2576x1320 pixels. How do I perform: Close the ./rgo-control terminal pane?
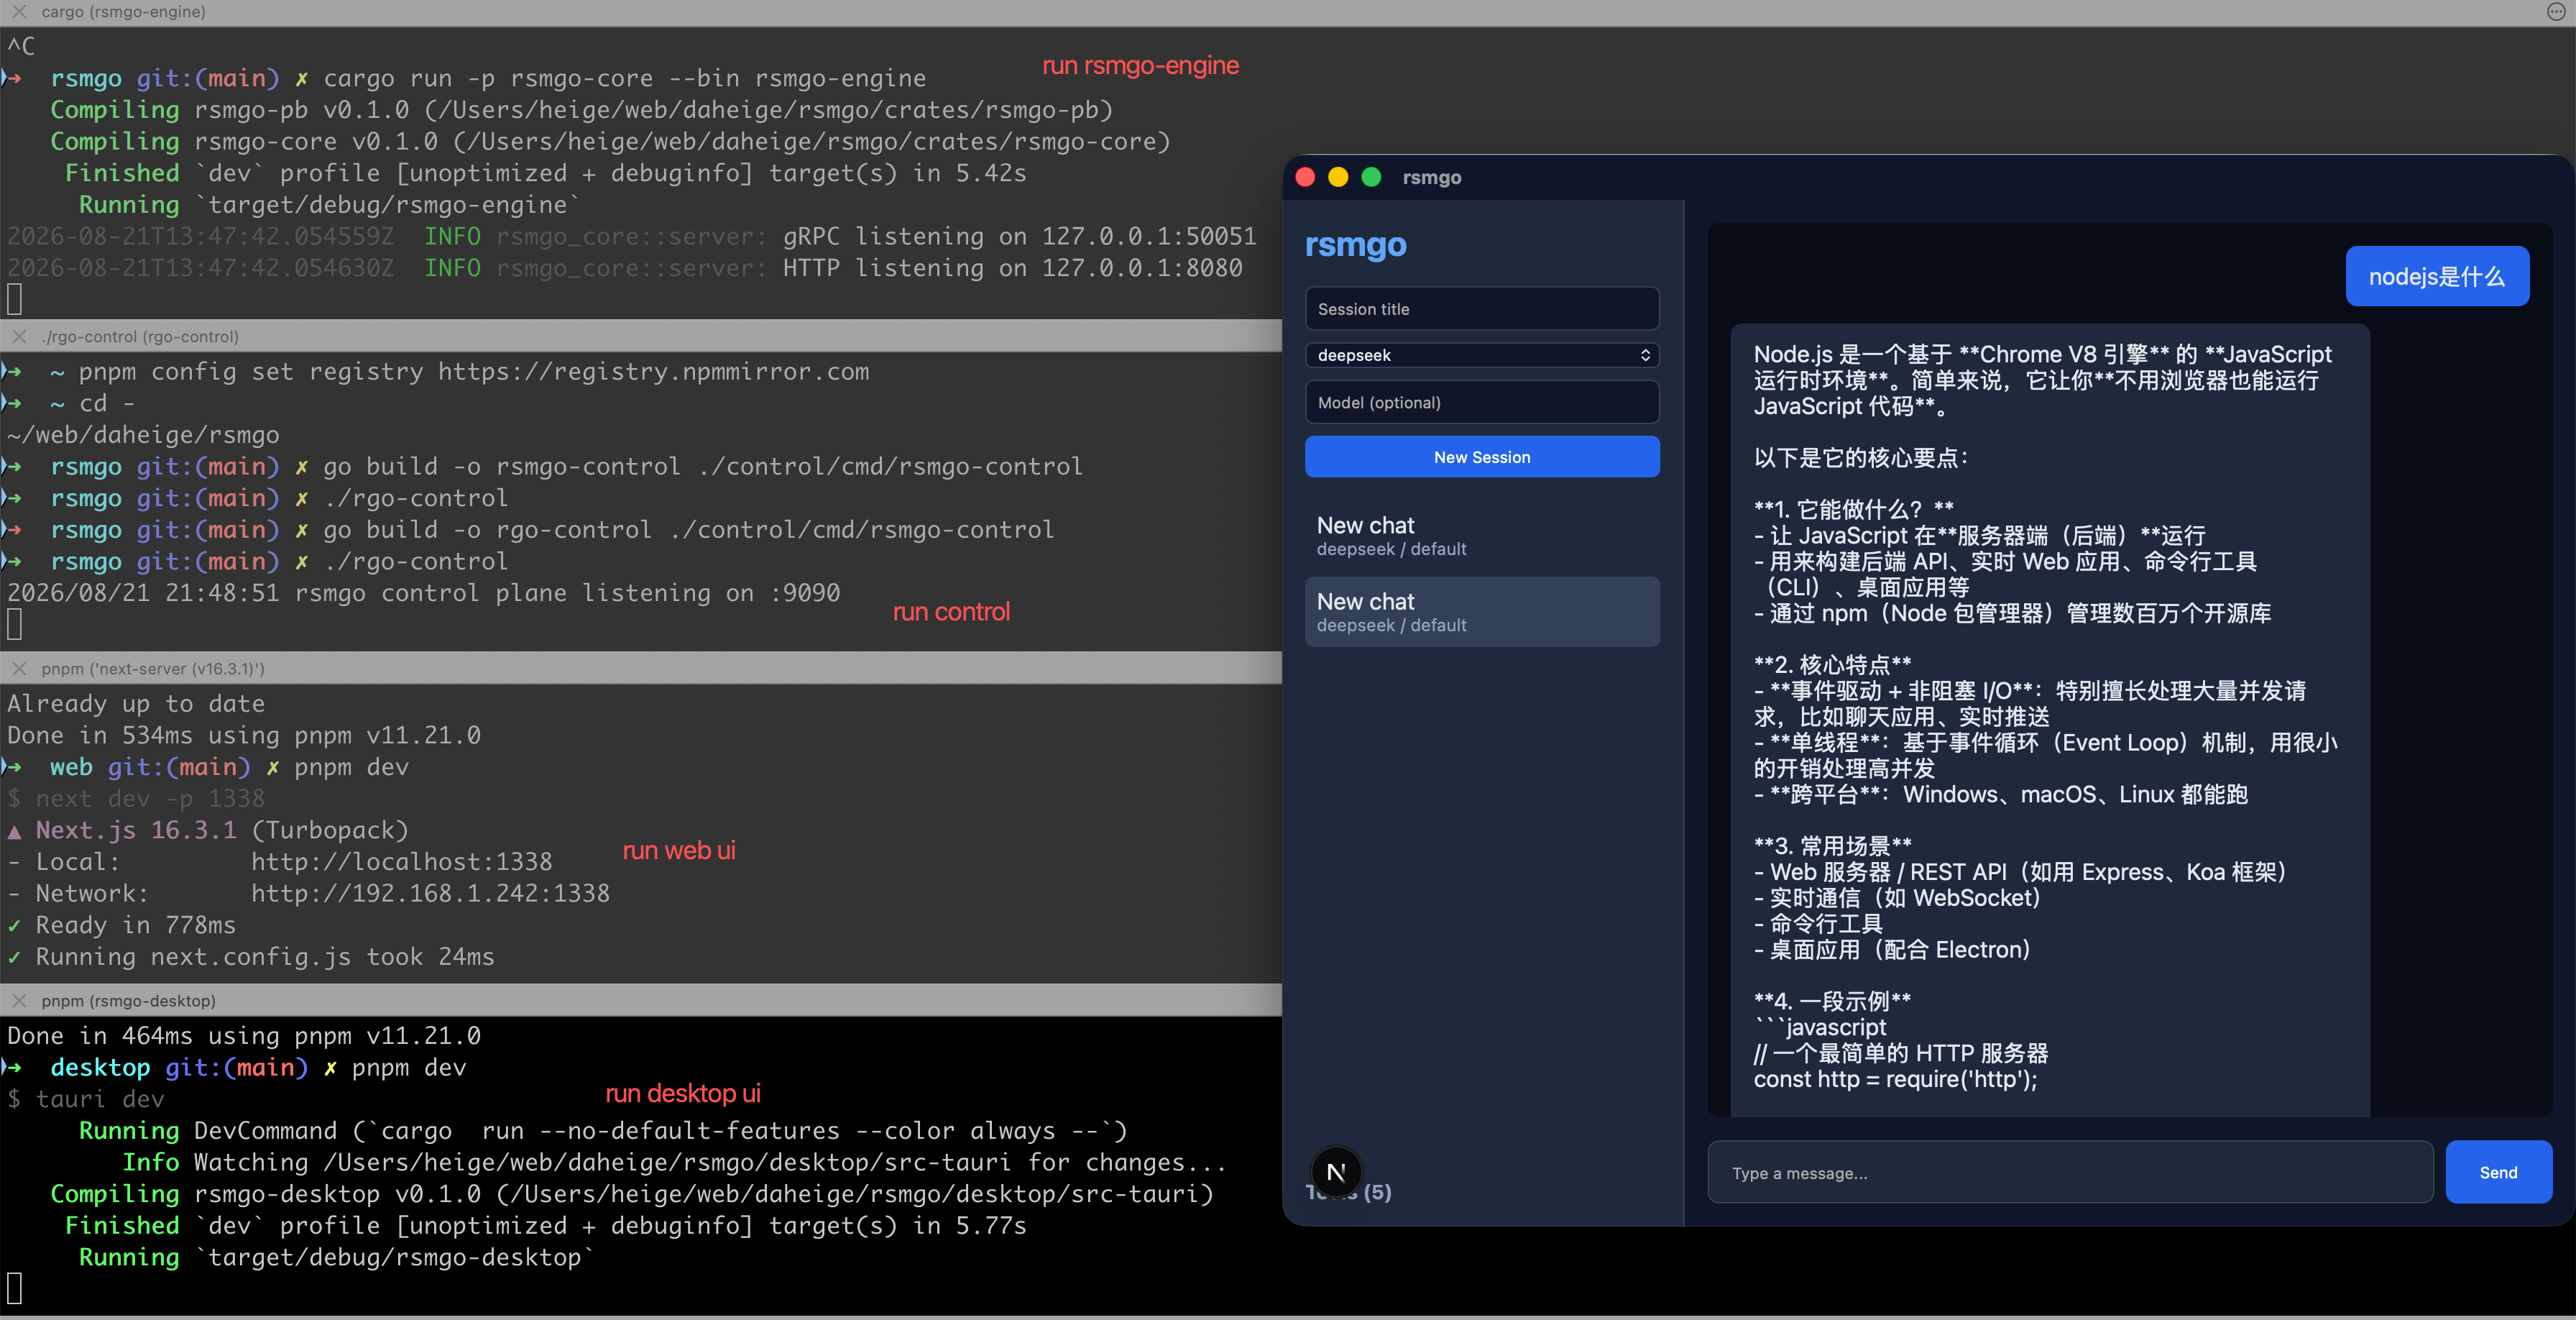(19, 337)
